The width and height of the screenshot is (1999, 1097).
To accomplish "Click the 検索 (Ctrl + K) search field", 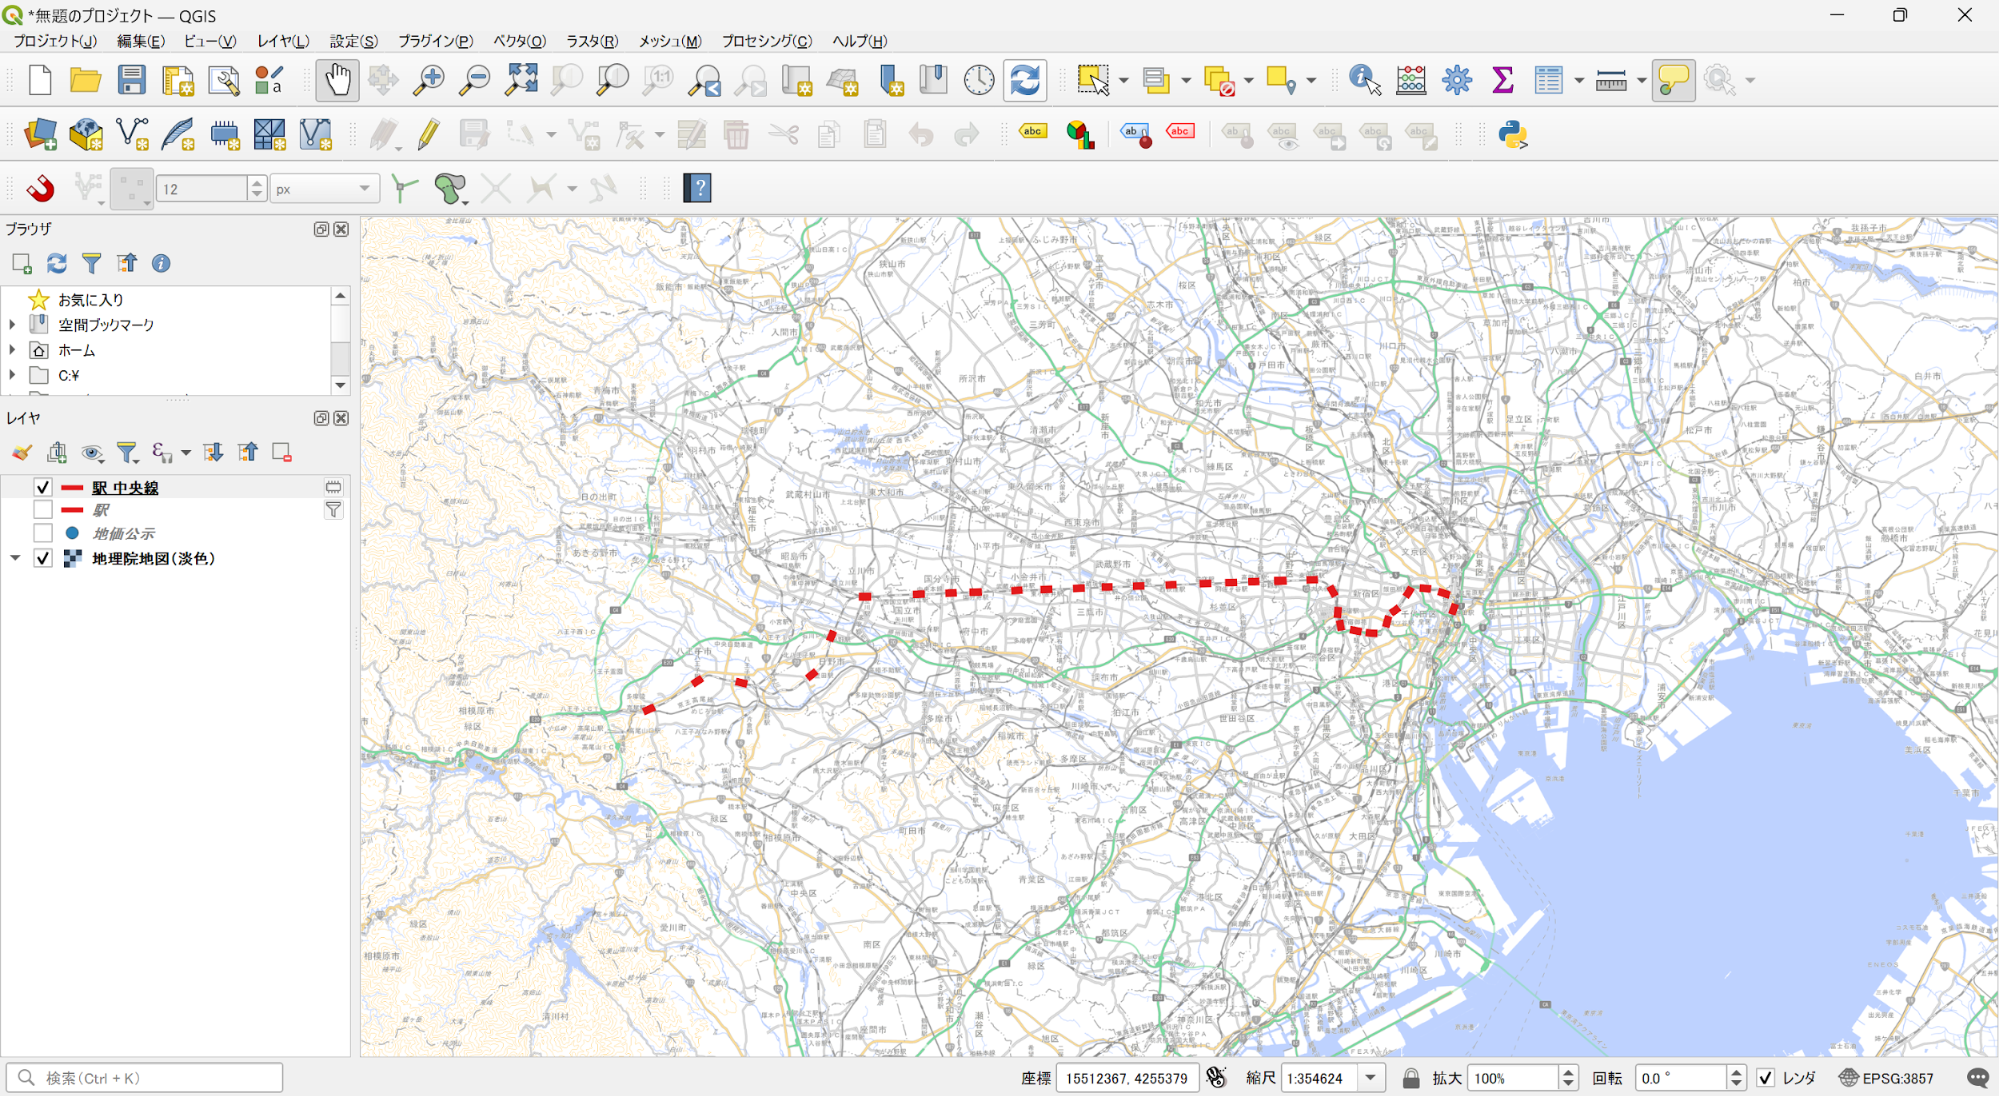I will coord(145,1078).
